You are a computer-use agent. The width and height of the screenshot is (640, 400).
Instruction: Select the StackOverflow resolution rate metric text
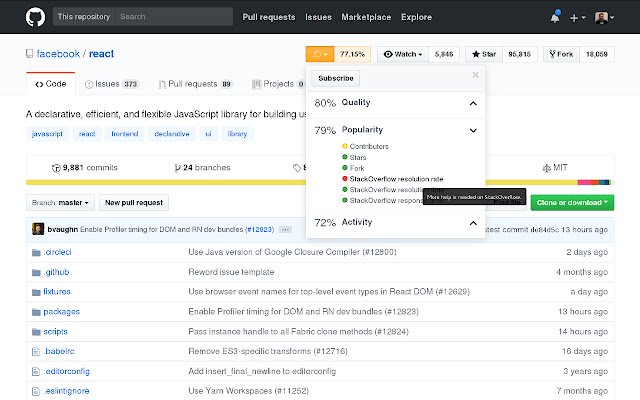click(x=396, y=179)
